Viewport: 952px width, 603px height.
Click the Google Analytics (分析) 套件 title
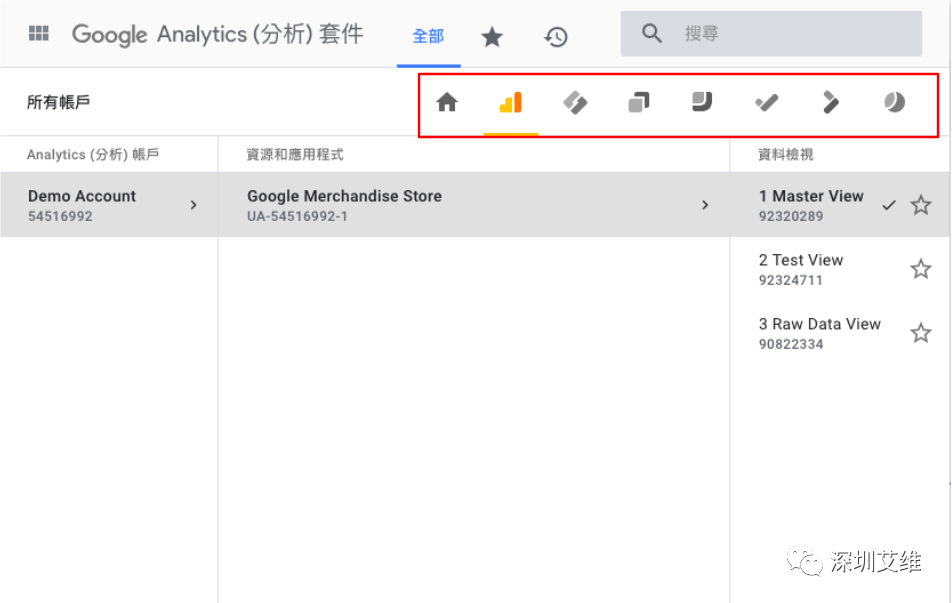coord(217,34)
